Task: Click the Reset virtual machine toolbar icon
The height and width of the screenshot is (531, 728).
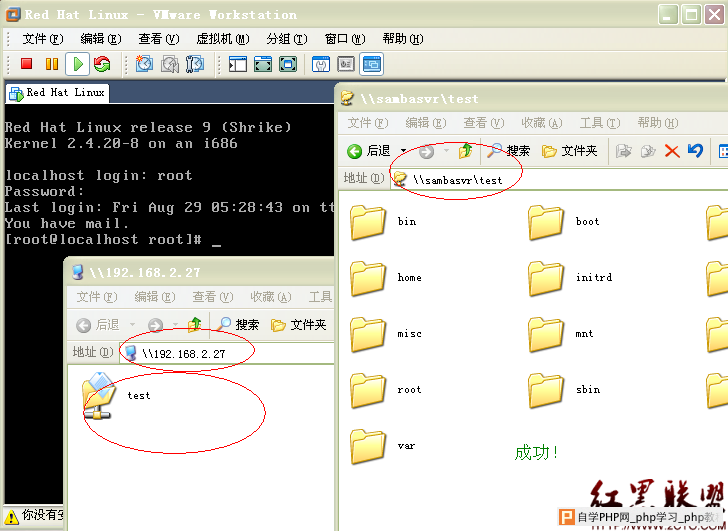Action: pos(102,64)
